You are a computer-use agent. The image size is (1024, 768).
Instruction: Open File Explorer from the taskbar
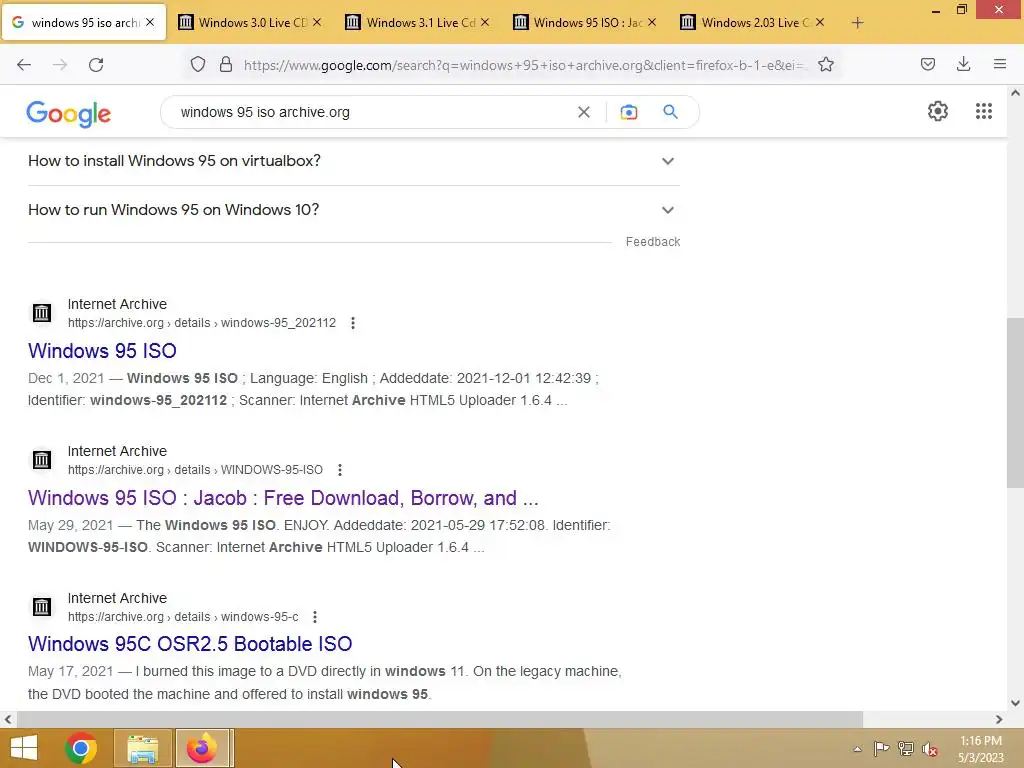click(142, 748)
